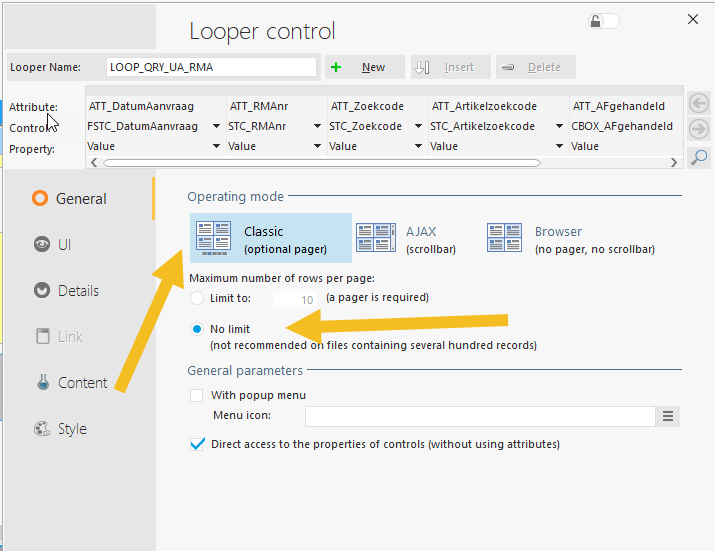This screenshot has height=551, width=715.
Task: Select the ATT_RMAnr attribute
Action: pos(259,106)
